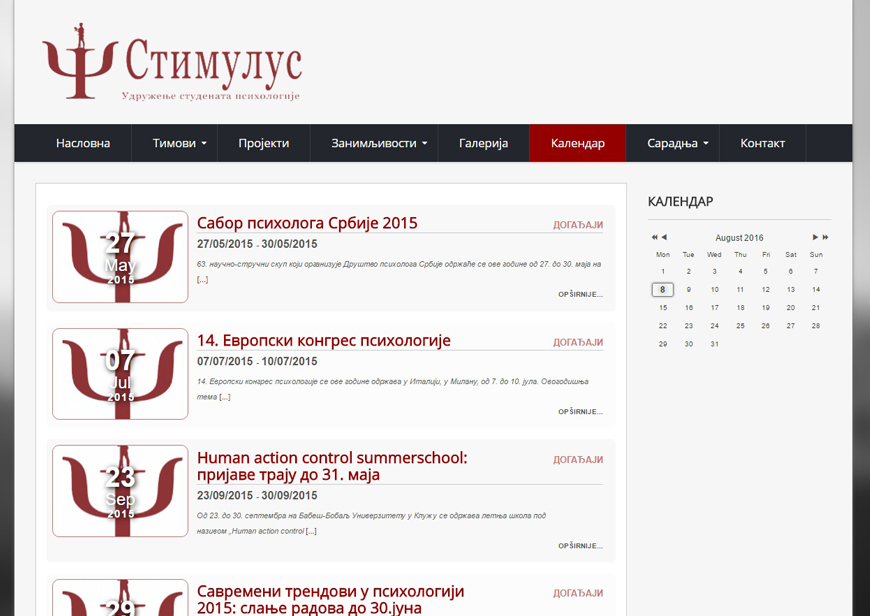Select August 8 in the calendar
Viewport: 870px width, 616px height.
pyautogui.click(x=662, y=290)
